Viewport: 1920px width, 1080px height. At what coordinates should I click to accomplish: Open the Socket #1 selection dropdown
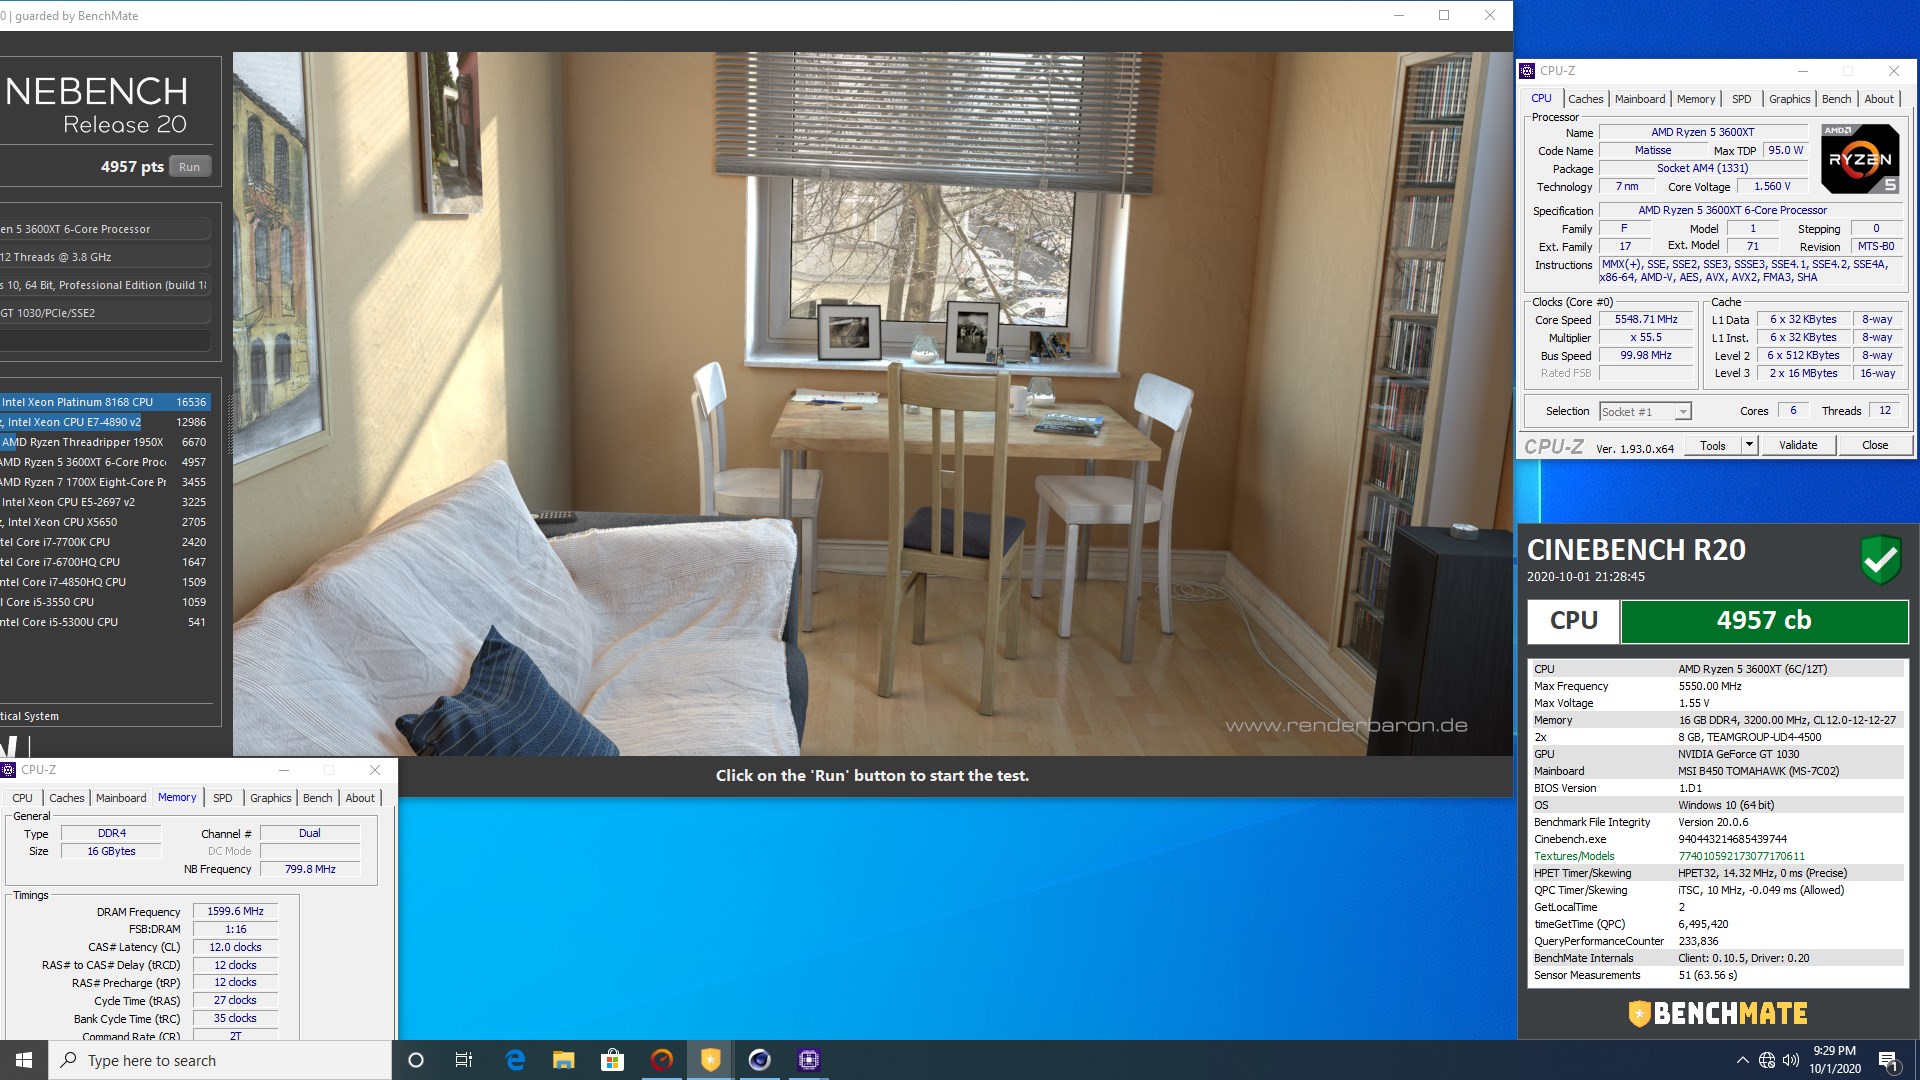pos(1645,412)
